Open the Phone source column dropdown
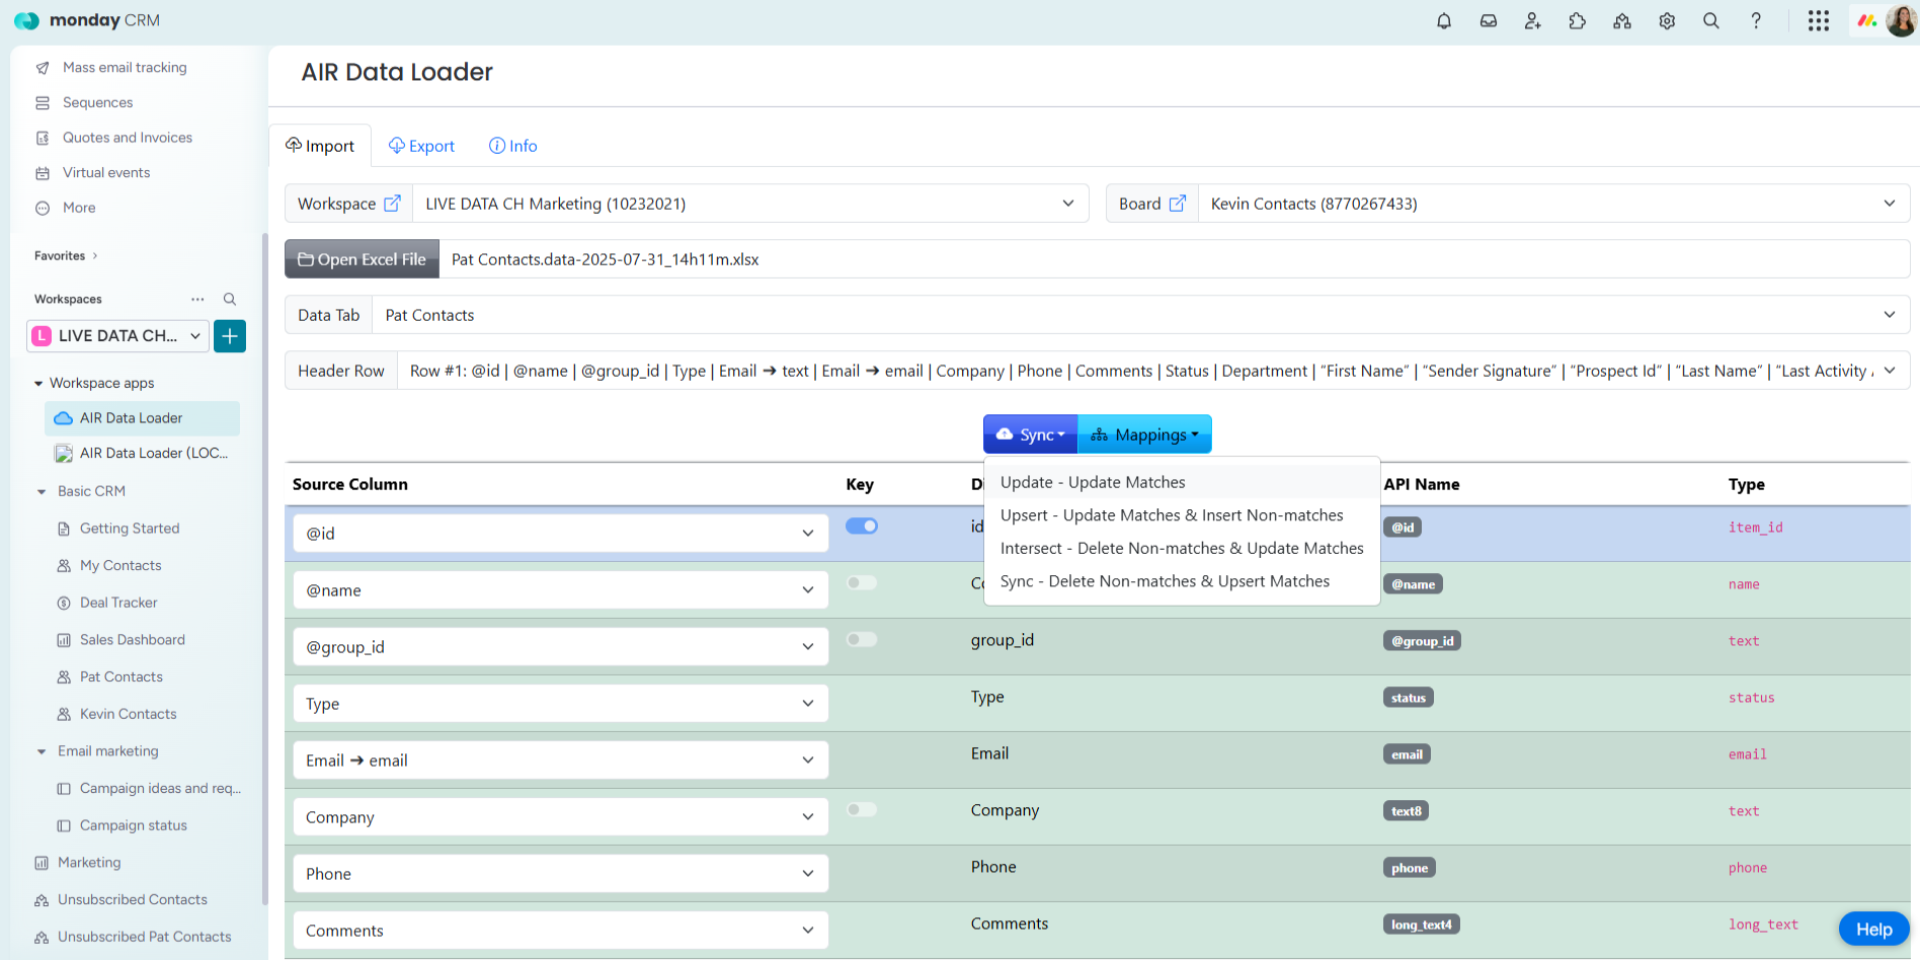Viewport: 1920px width, 960px height. 560,874
